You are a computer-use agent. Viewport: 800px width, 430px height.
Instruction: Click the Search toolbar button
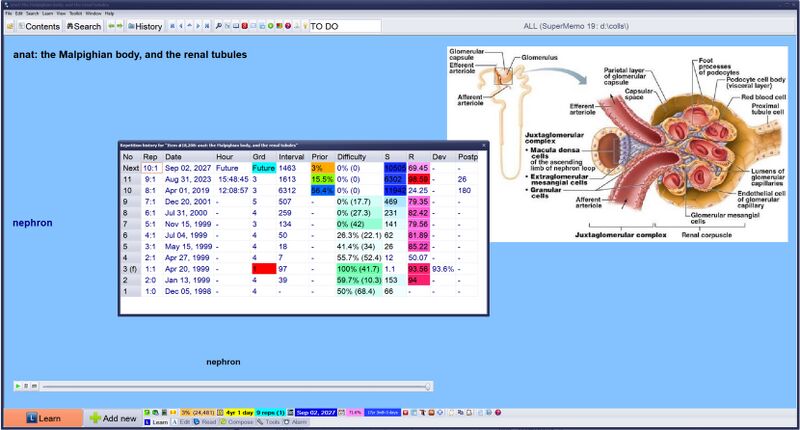(x=84, y=26)
